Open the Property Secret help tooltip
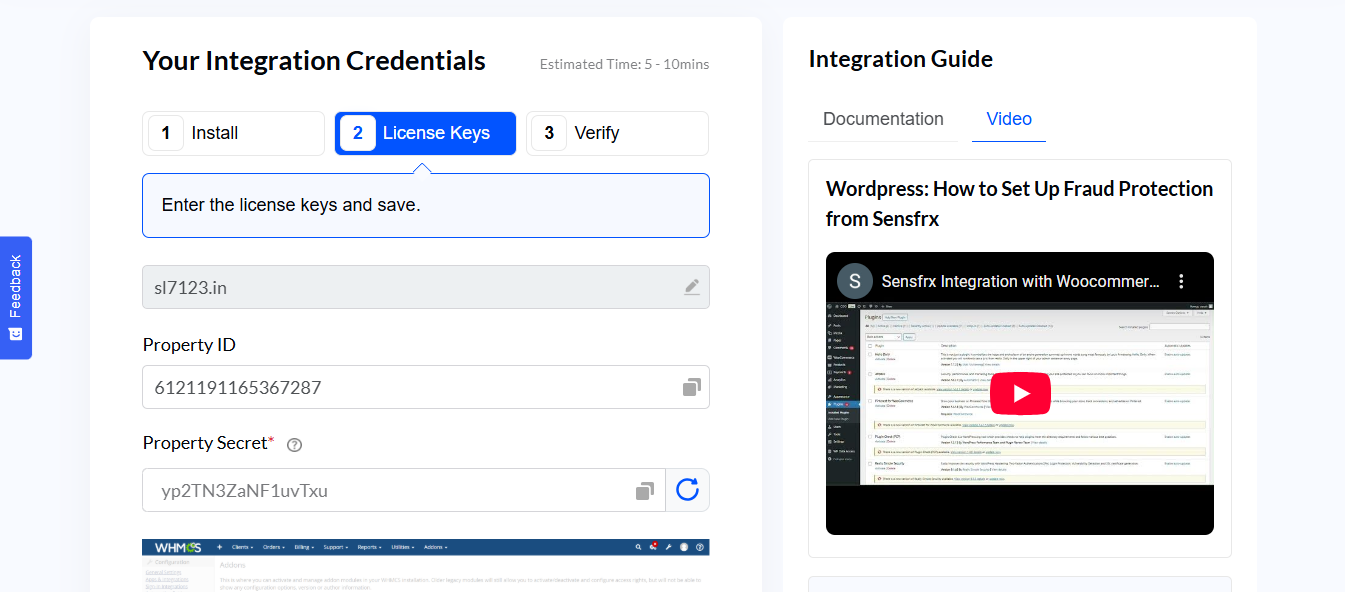 [x=294, y=445]
